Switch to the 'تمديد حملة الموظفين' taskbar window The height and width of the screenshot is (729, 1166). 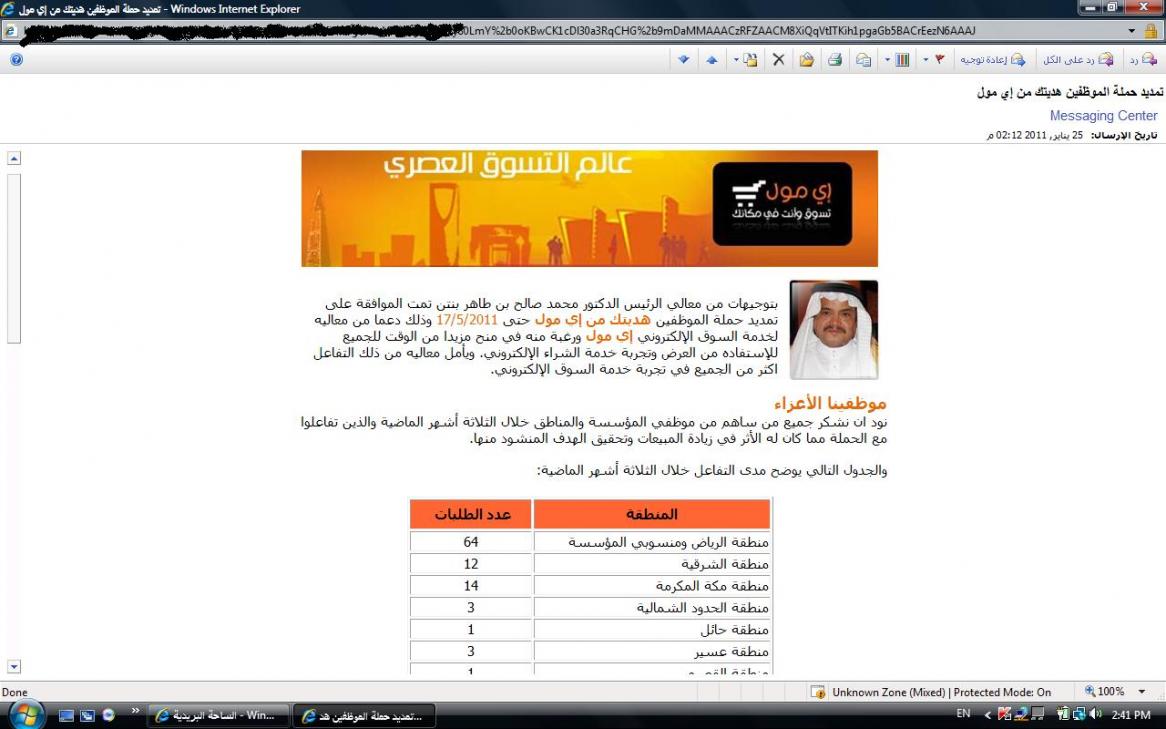pyautogui.click(x=364, y=716)
